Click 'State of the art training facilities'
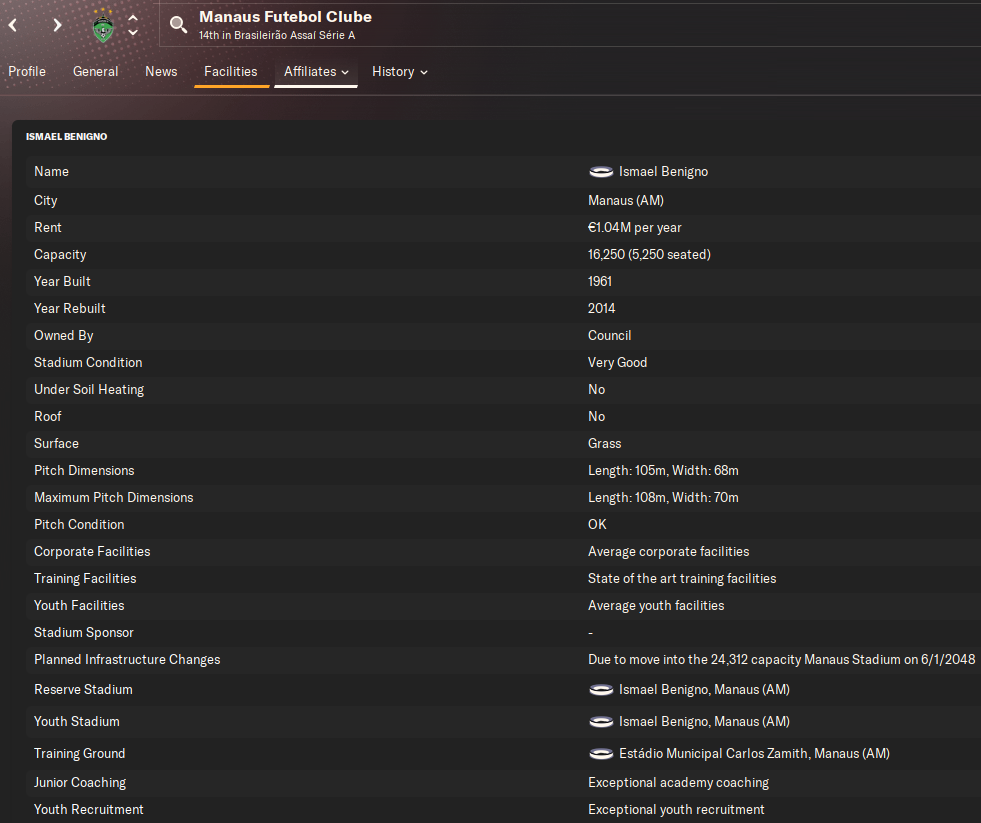The image size is (981, 823). tap(682, 578)
